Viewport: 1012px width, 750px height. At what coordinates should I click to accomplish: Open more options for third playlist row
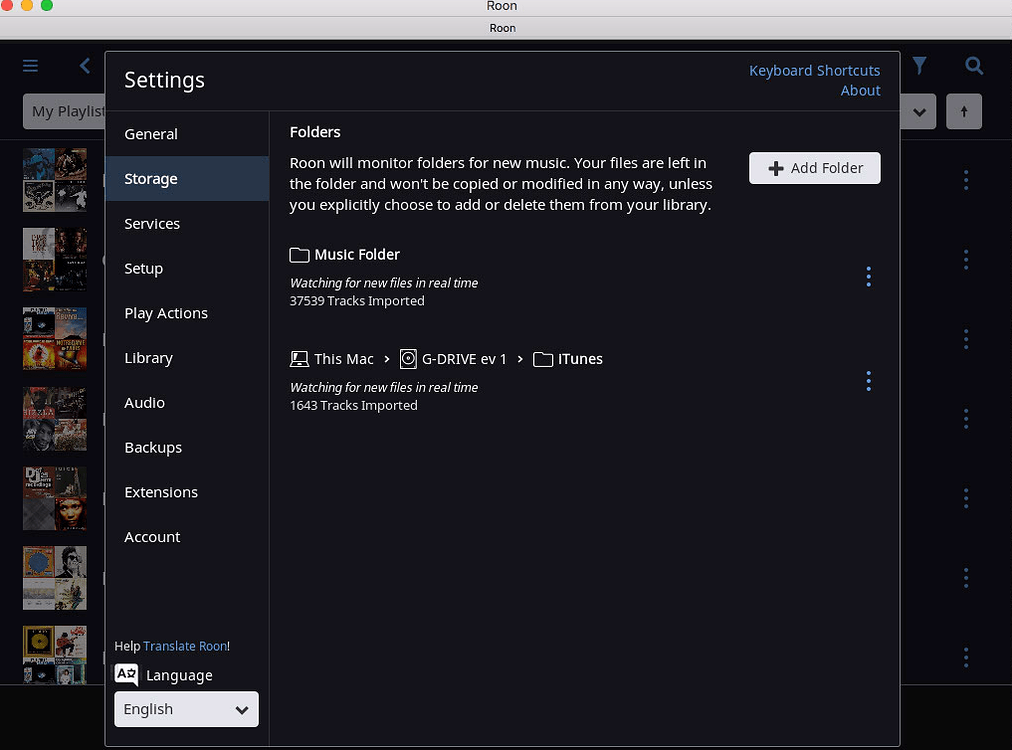pyautogui.click(x=966, y=339)
